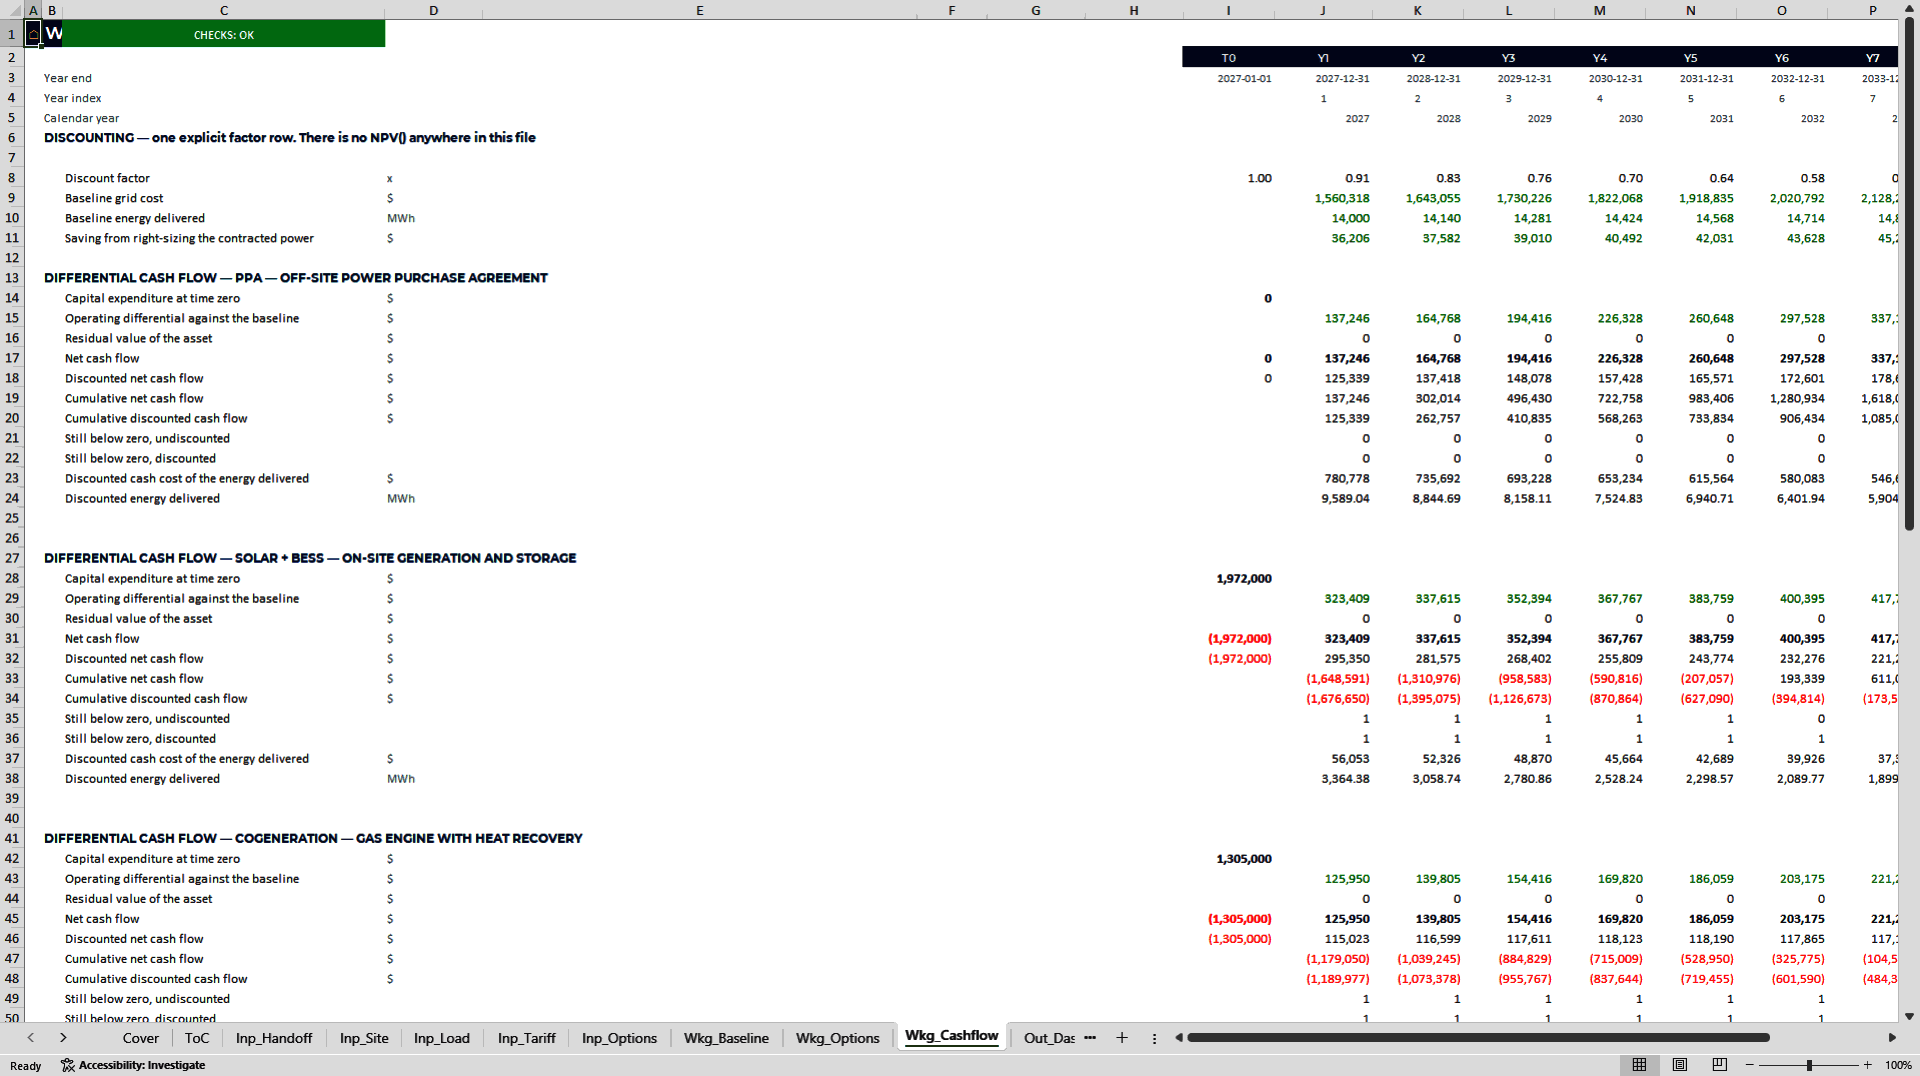Click the Y1 column heading cell
The image size is (1920, 1076).
(x=1323, y=58)
